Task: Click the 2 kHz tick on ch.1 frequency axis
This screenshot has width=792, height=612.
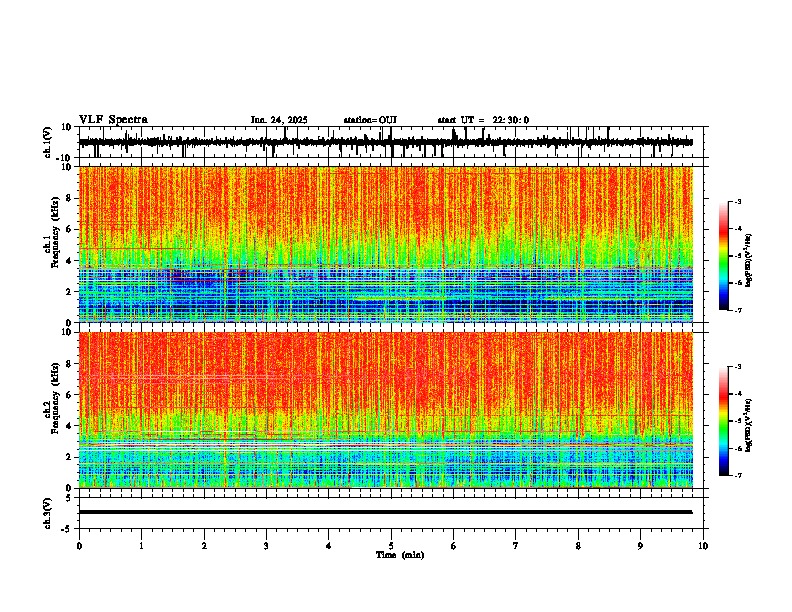Action: [x=69, y=291]
